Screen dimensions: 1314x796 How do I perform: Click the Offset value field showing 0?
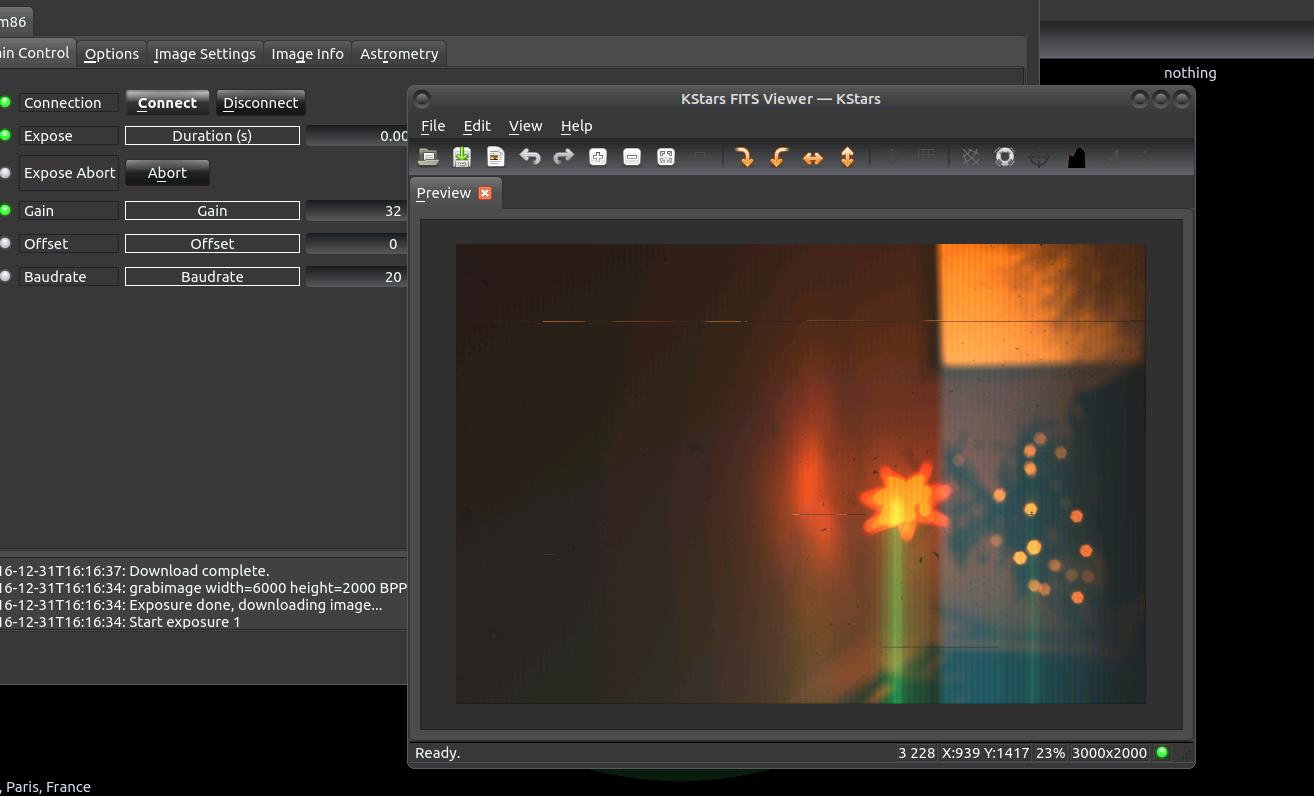[357, 244]
